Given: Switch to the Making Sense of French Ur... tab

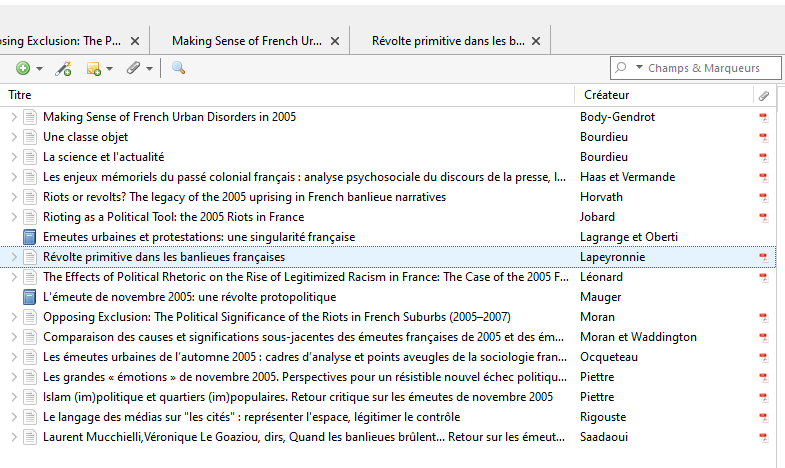Looking at the screenshot, I should tap(246, 41).
